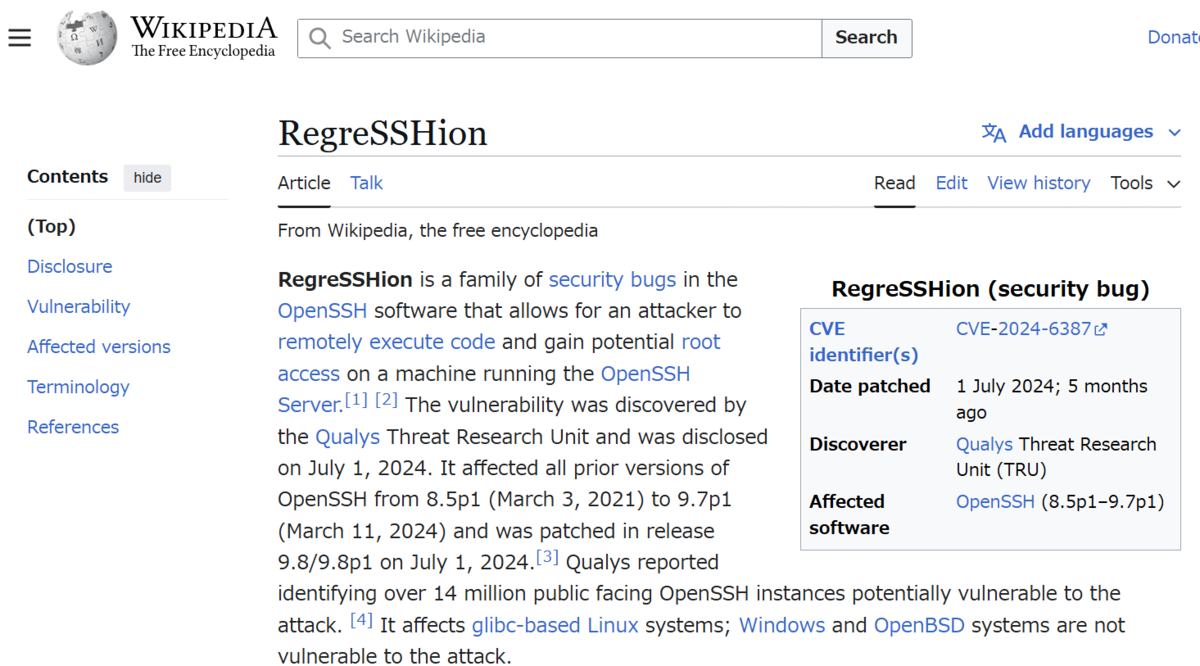The width and height of the screenshot is (1200, 666).
Task: Open the remotely execute code link
Action: 386,342
